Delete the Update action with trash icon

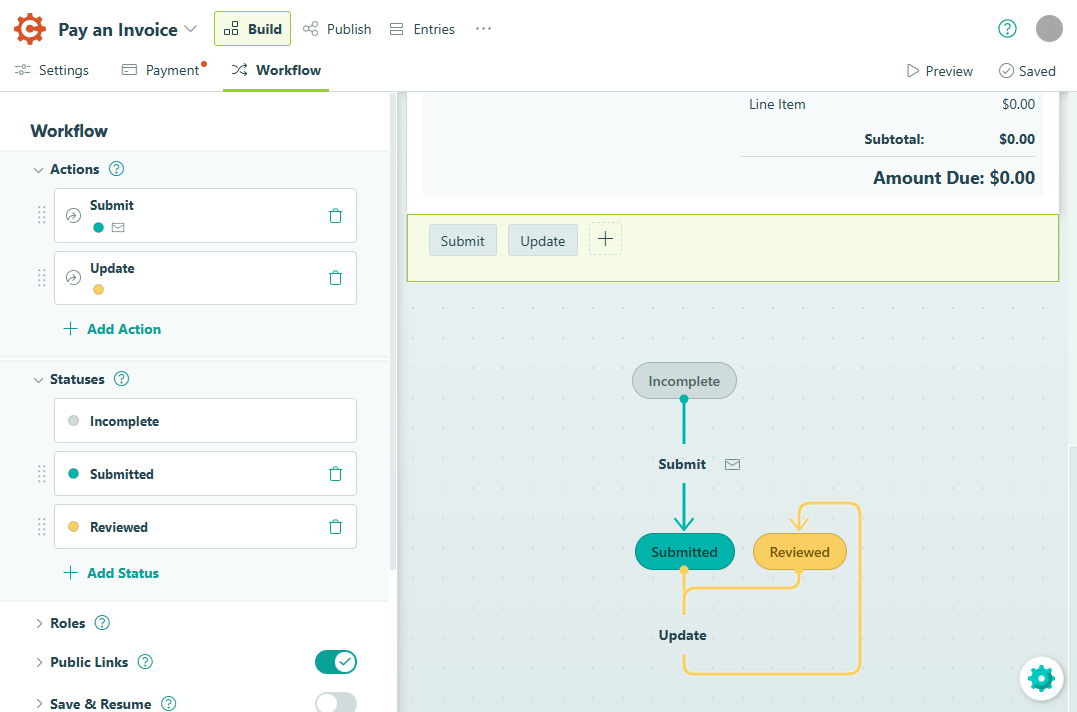(x=335, y=278)
